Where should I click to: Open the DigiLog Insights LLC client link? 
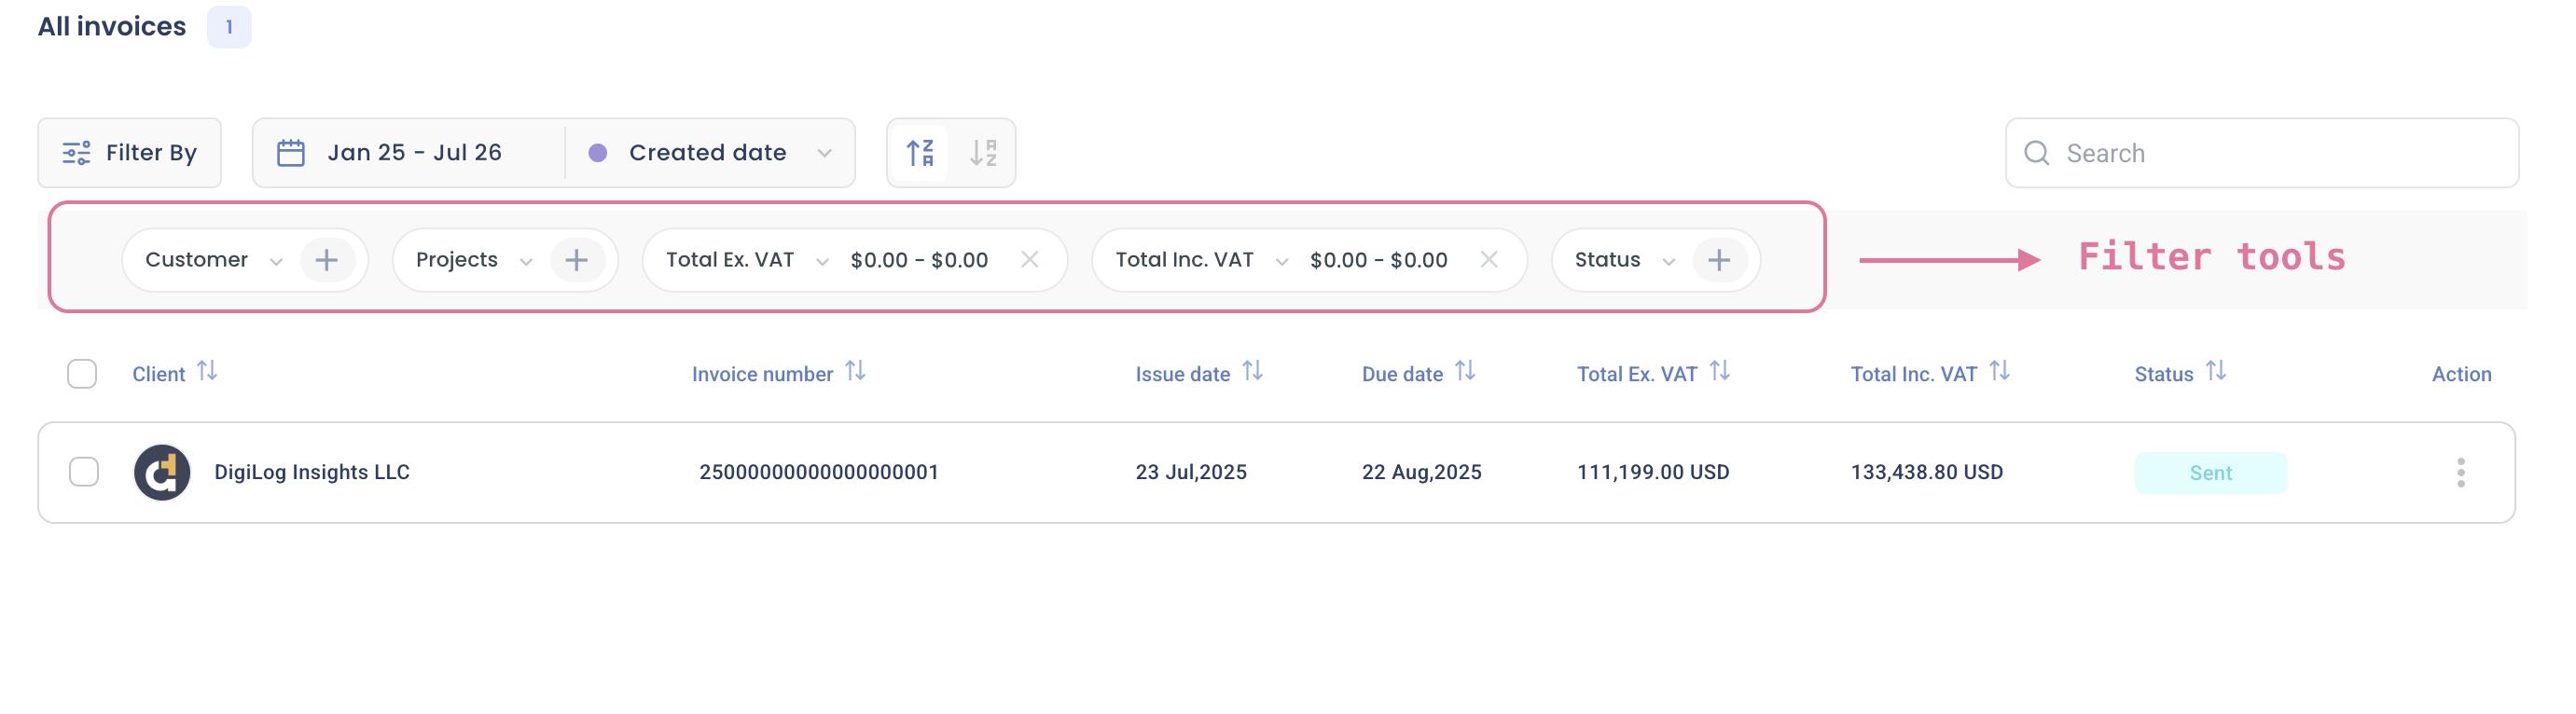[x=311, y=472]
